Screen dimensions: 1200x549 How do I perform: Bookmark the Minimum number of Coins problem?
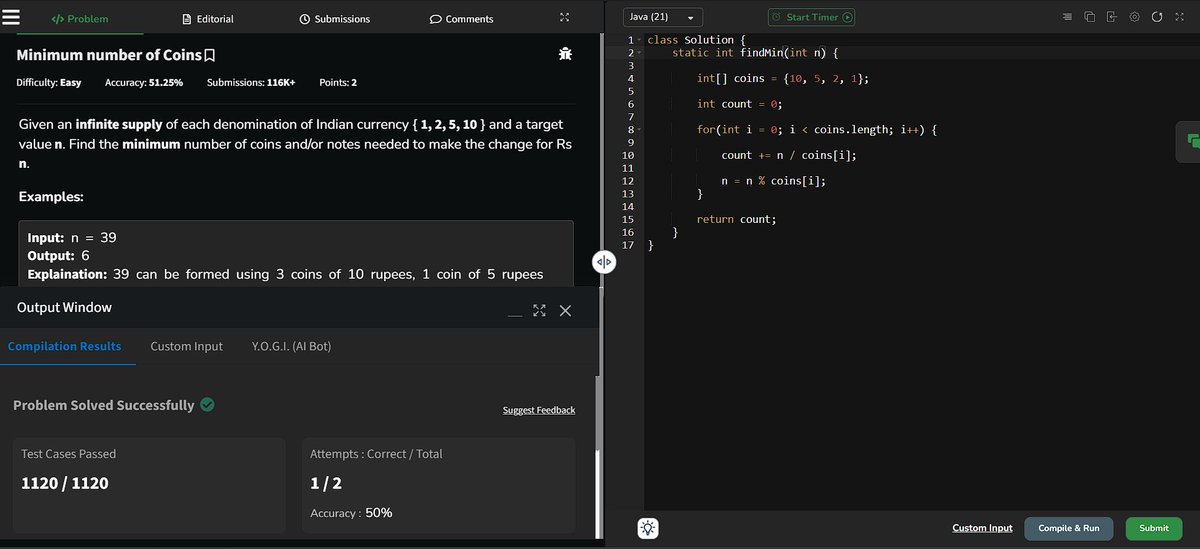point(209,54)
